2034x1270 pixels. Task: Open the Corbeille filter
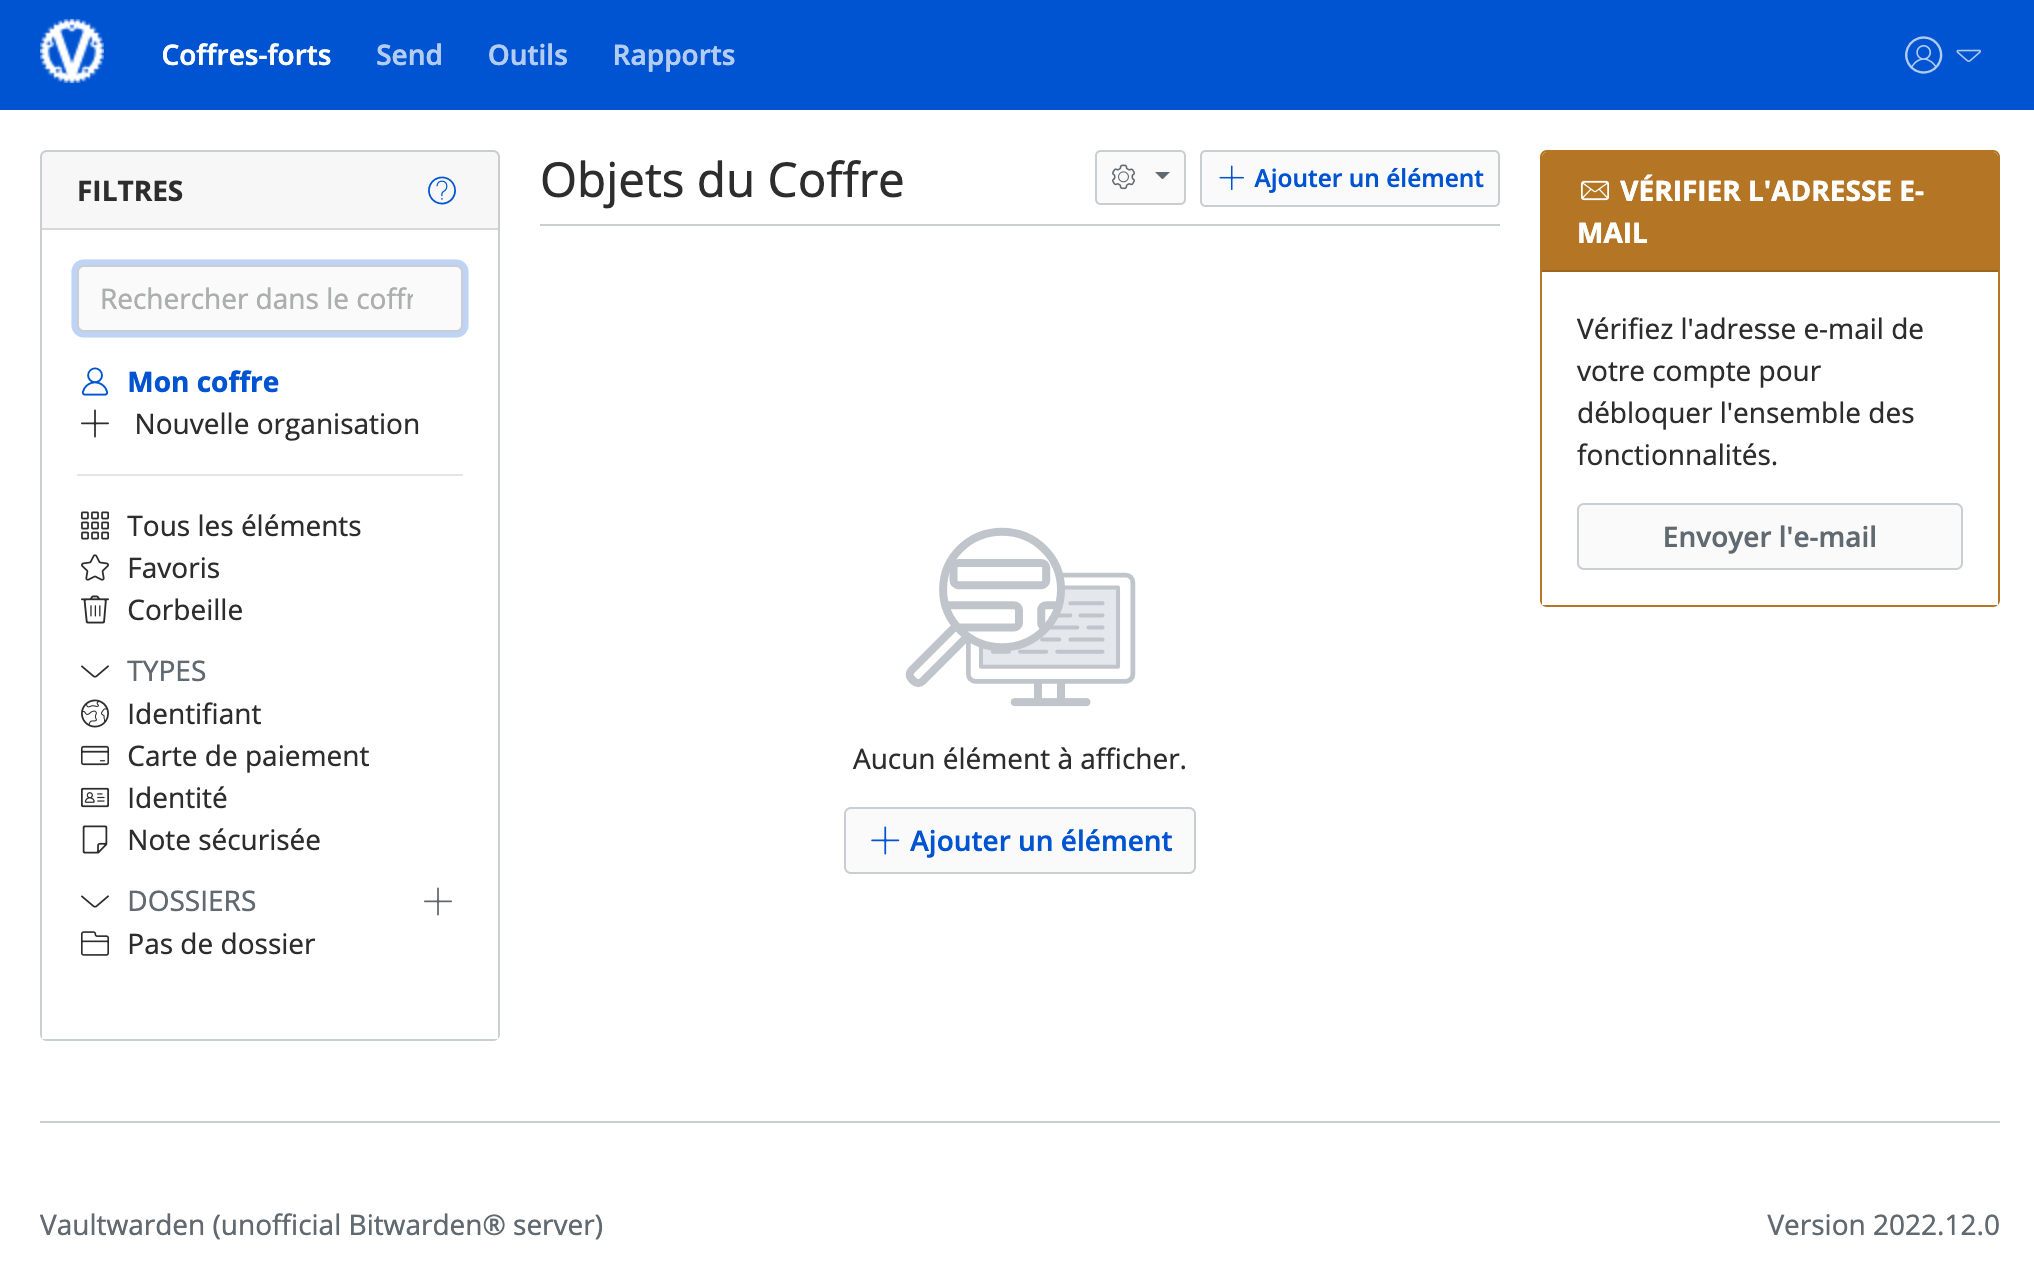pyautogui.click(x=185, y=610)
